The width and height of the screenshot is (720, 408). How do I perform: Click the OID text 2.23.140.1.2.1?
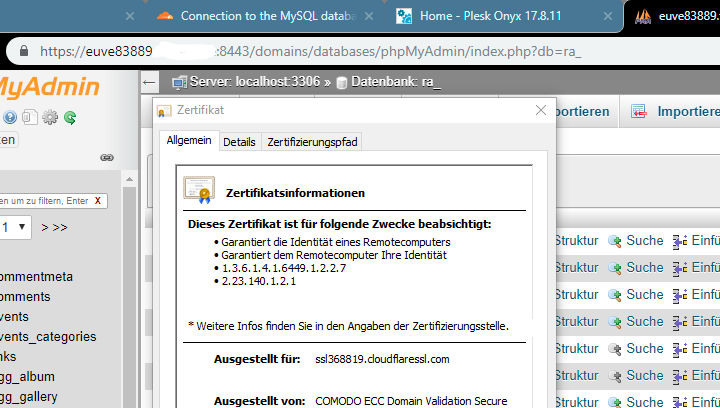(259, 281)
